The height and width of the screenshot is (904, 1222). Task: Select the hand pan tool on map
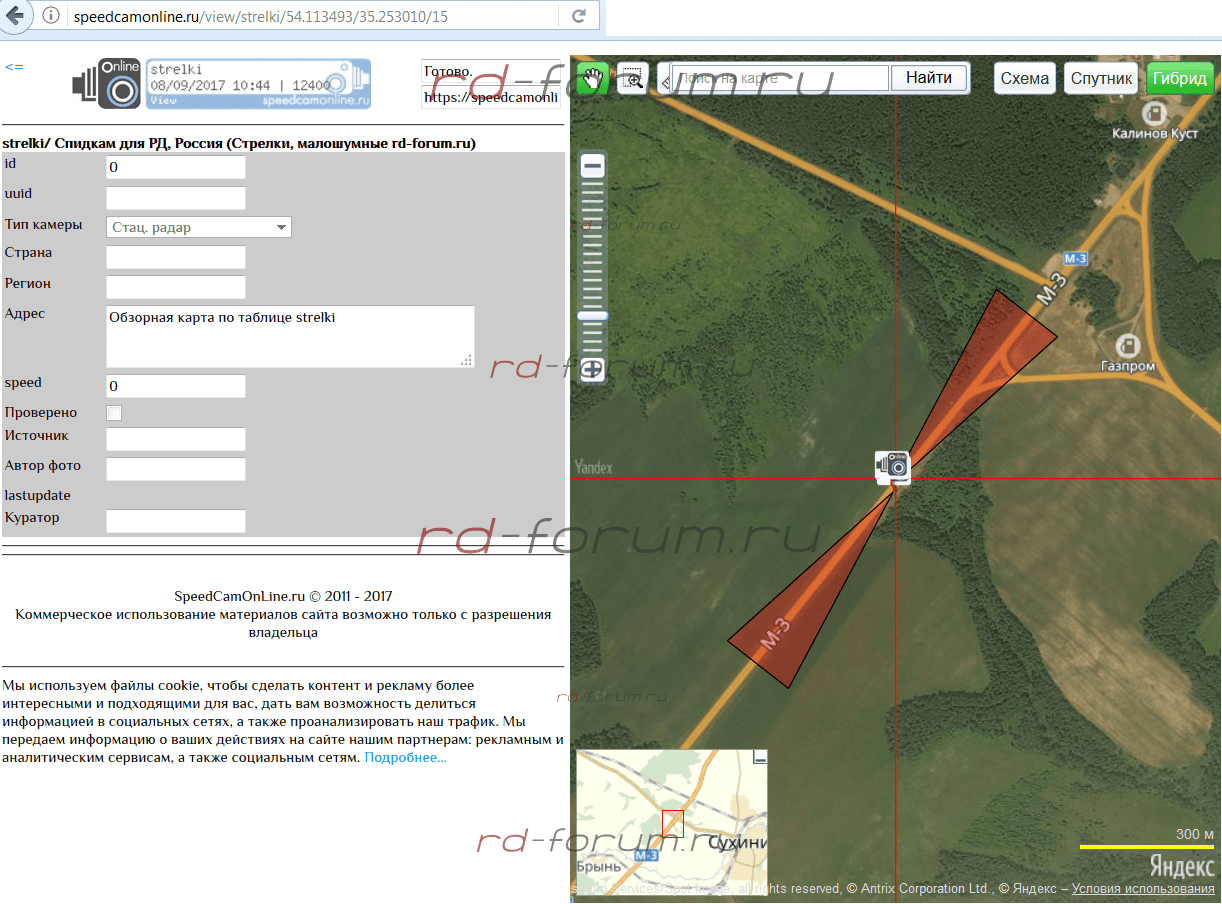click(592, 79)
